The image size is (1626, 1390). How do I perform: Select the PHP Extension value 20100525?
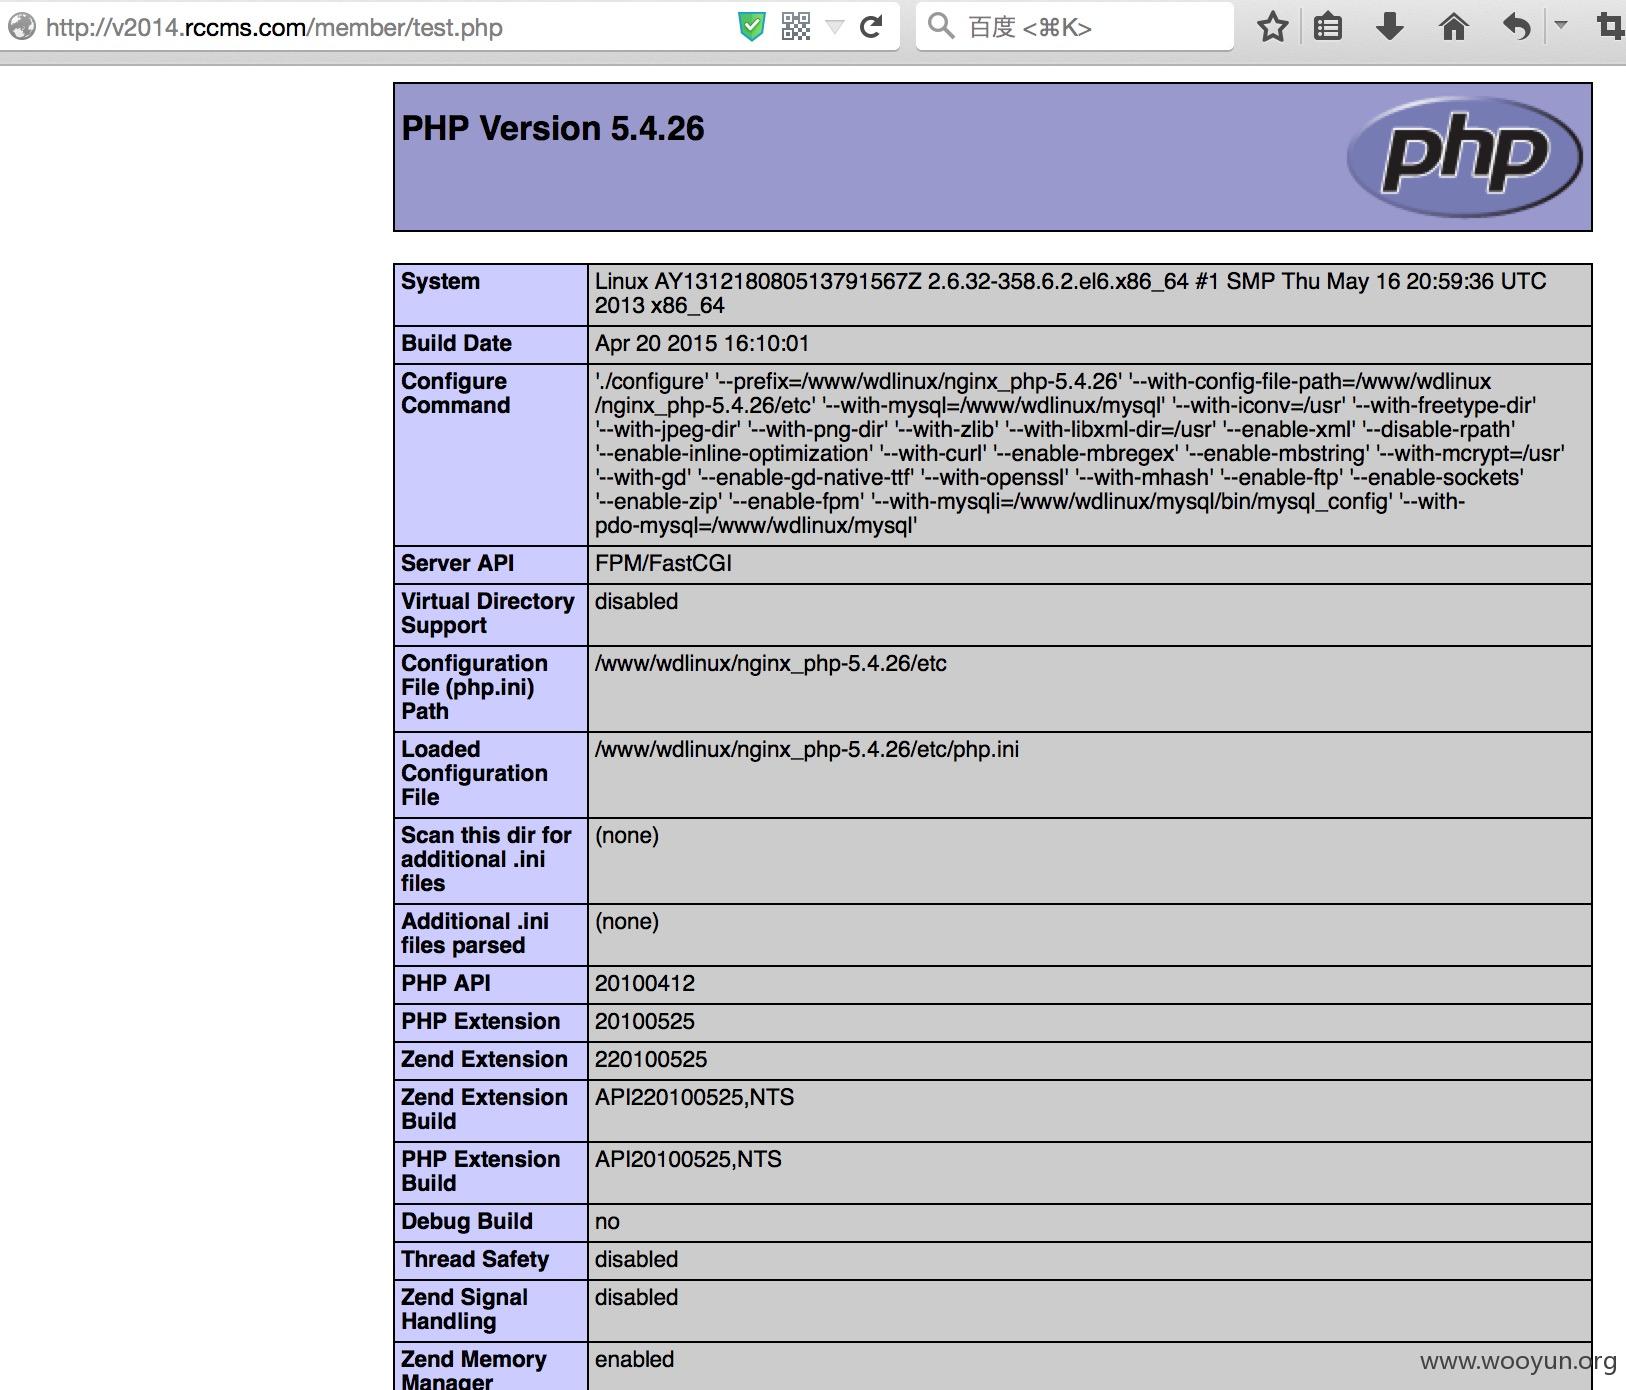point(645,1022)
